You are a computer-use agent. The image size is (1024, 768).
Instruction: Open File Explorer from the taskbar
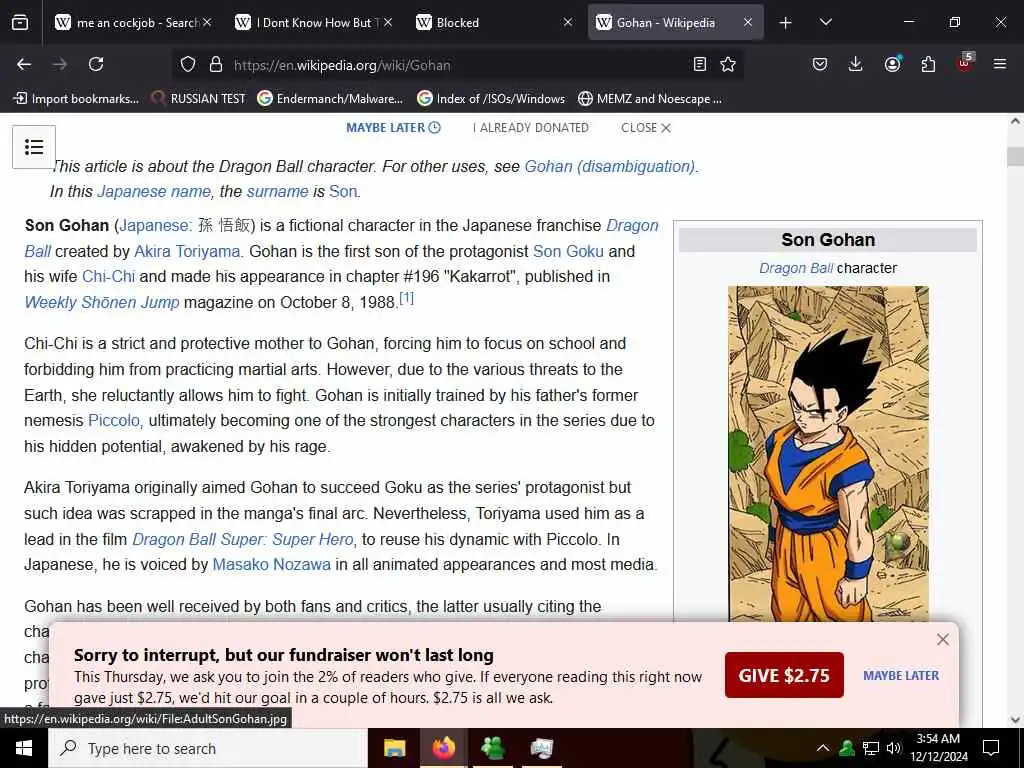[x=394, y=748]
